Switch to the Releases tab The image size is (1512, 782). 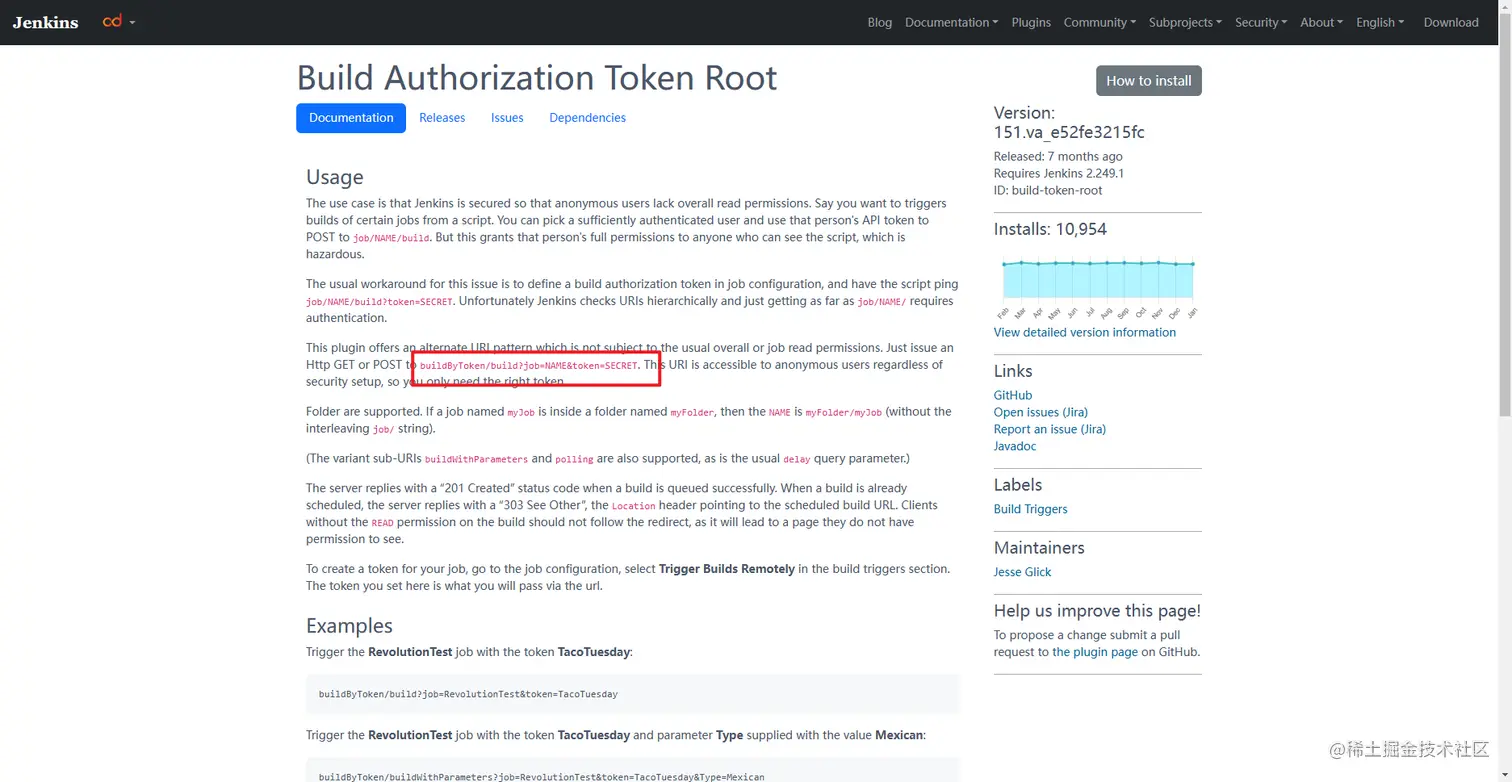click(x=442, y=118)
